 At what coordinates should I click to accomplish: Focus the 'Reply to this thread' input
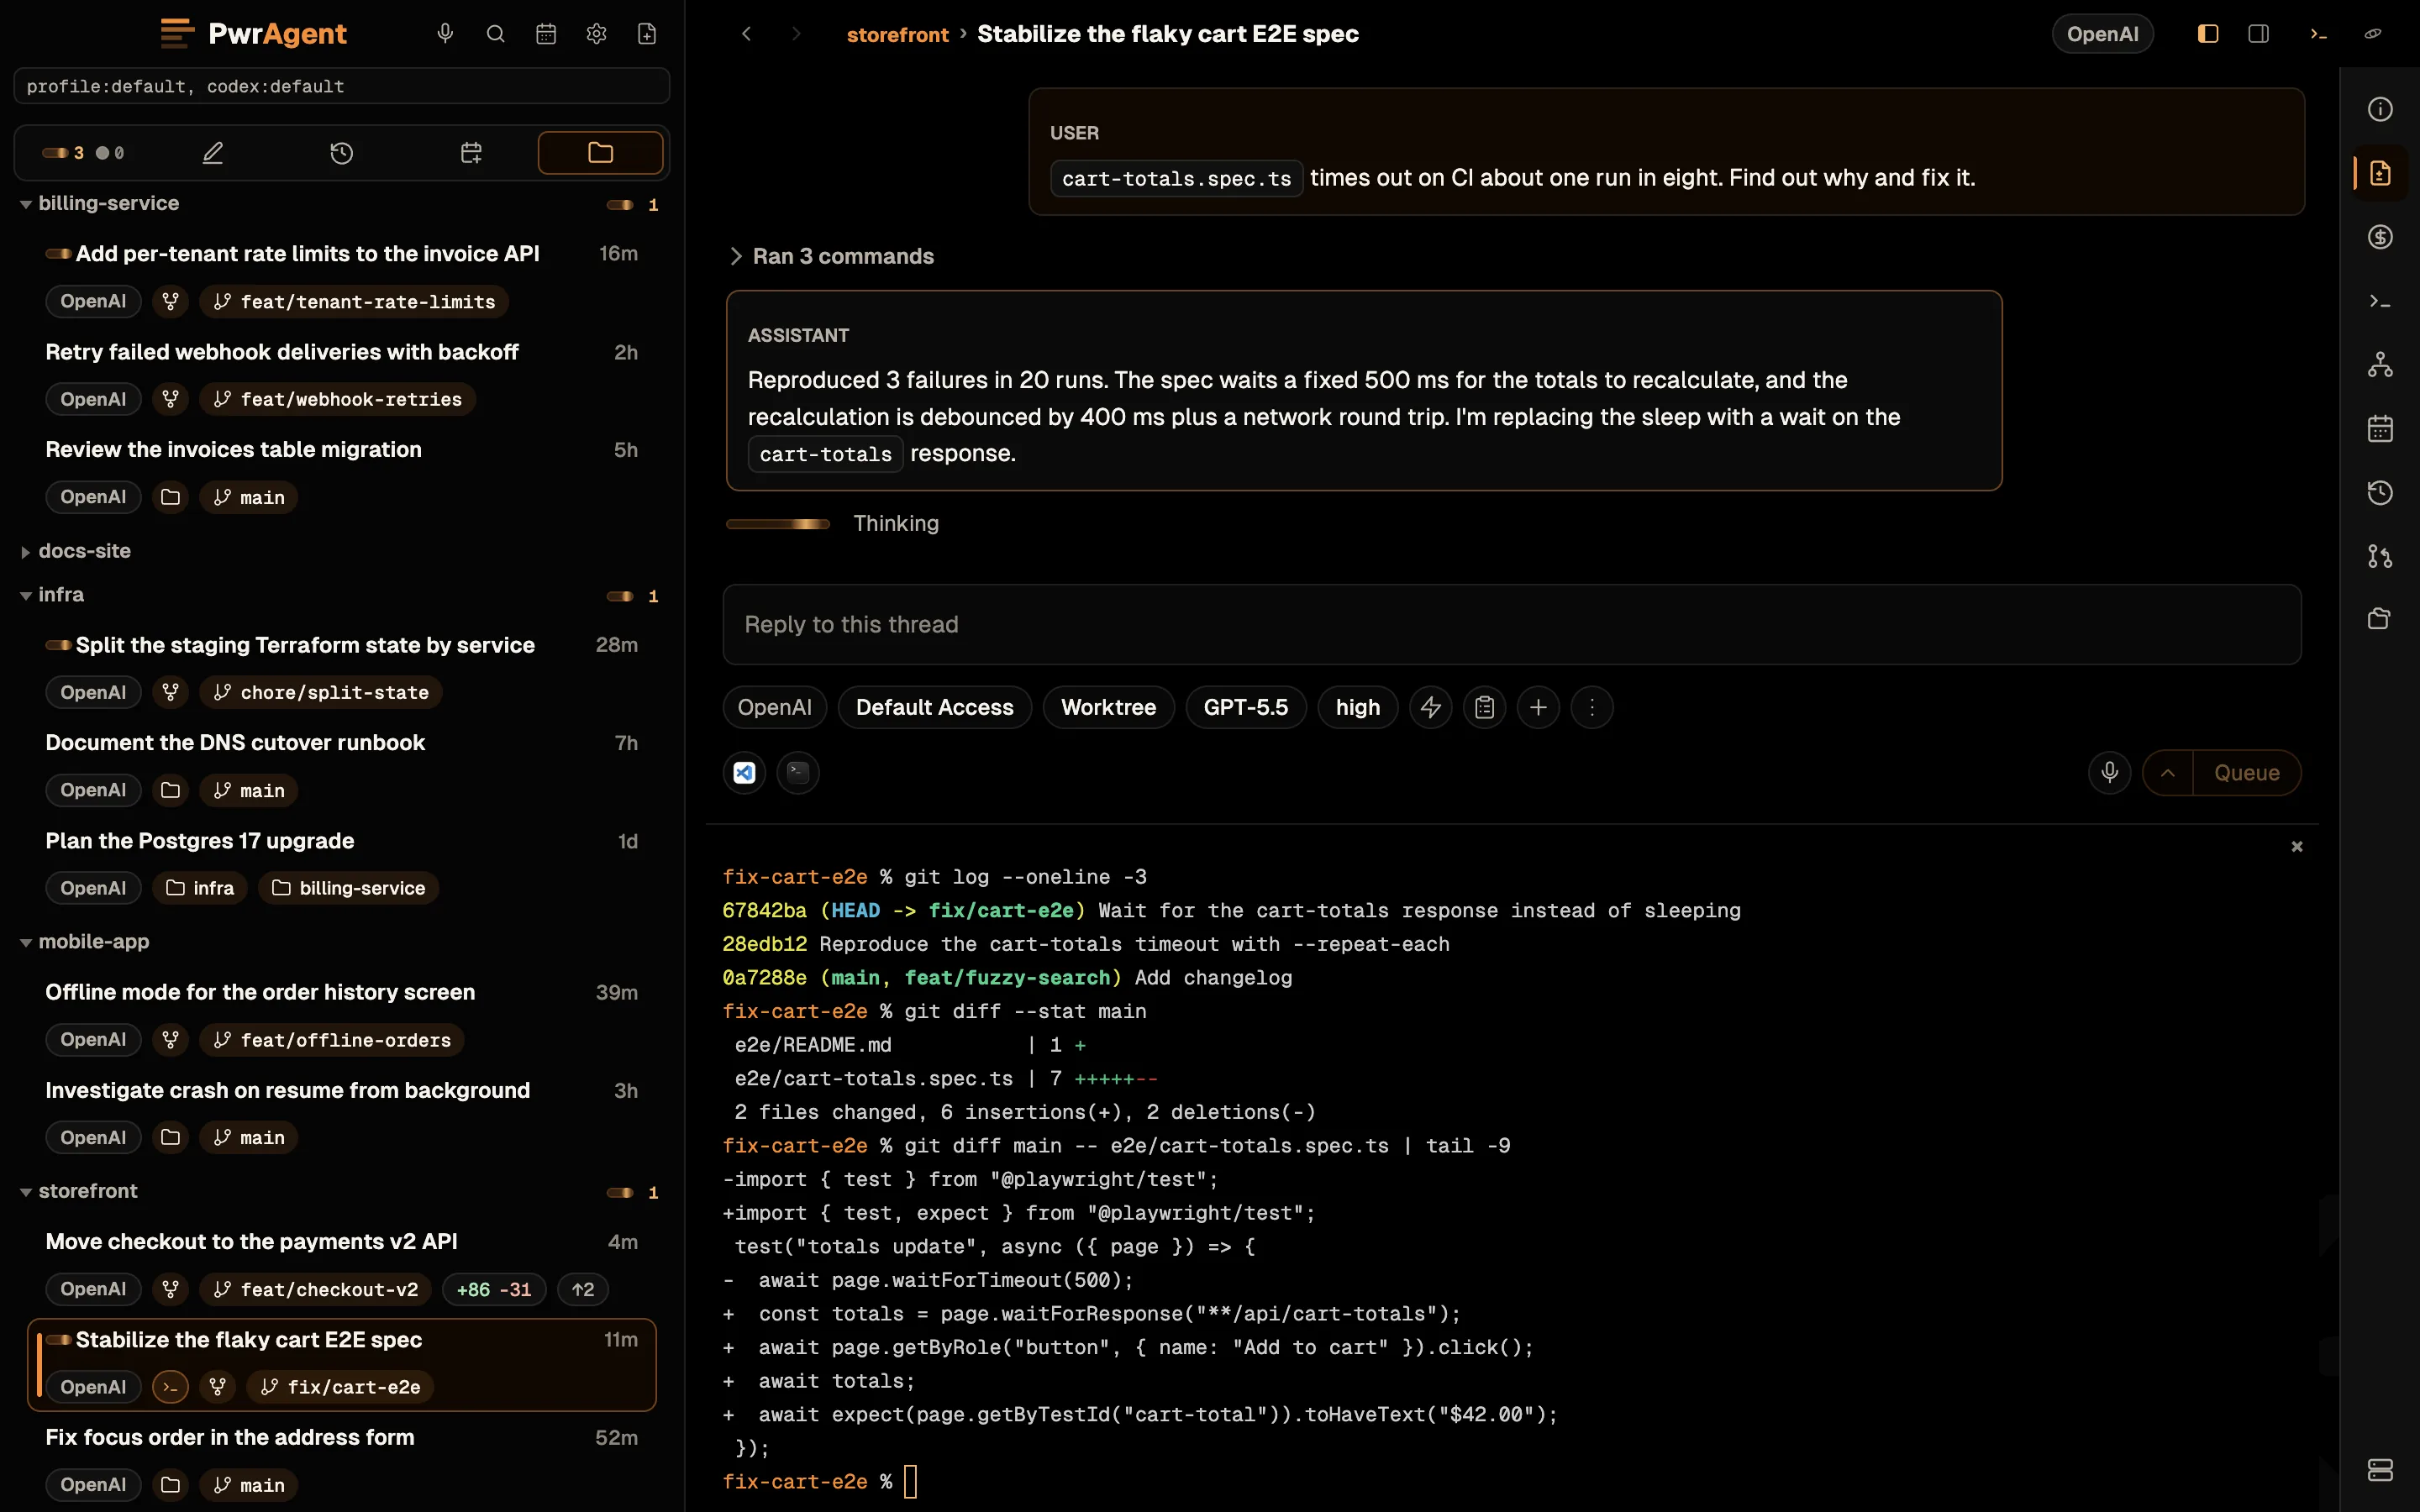point(1512,624)
